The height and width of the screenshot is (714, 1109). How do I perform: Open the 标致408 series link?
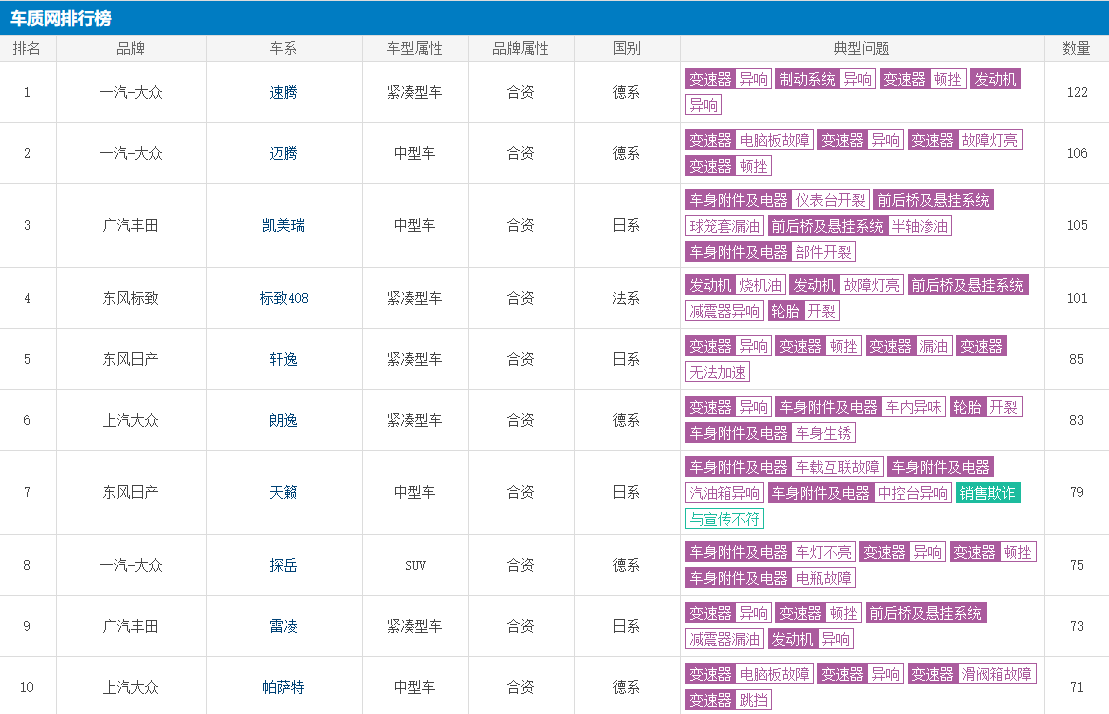(x=283, y=298)
